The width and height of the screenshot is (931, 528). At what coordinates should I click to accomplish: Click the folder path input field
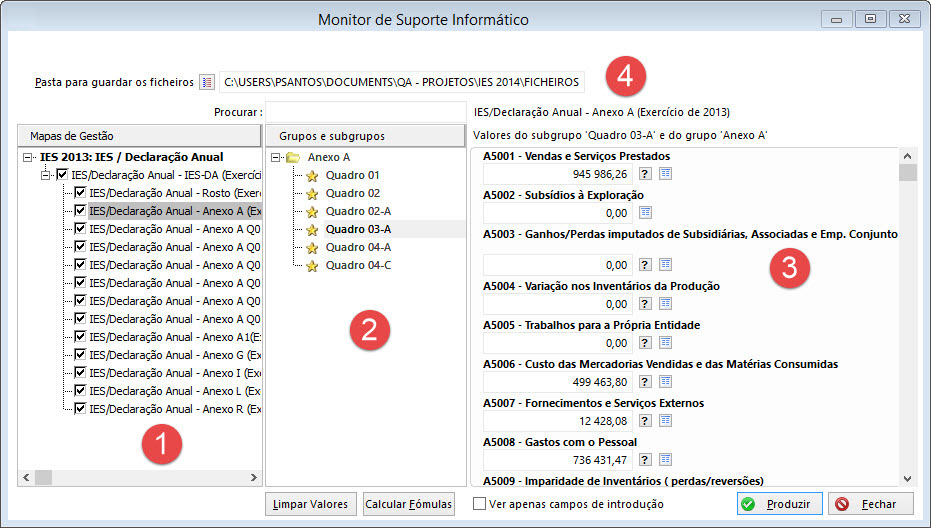pos(402,82)
